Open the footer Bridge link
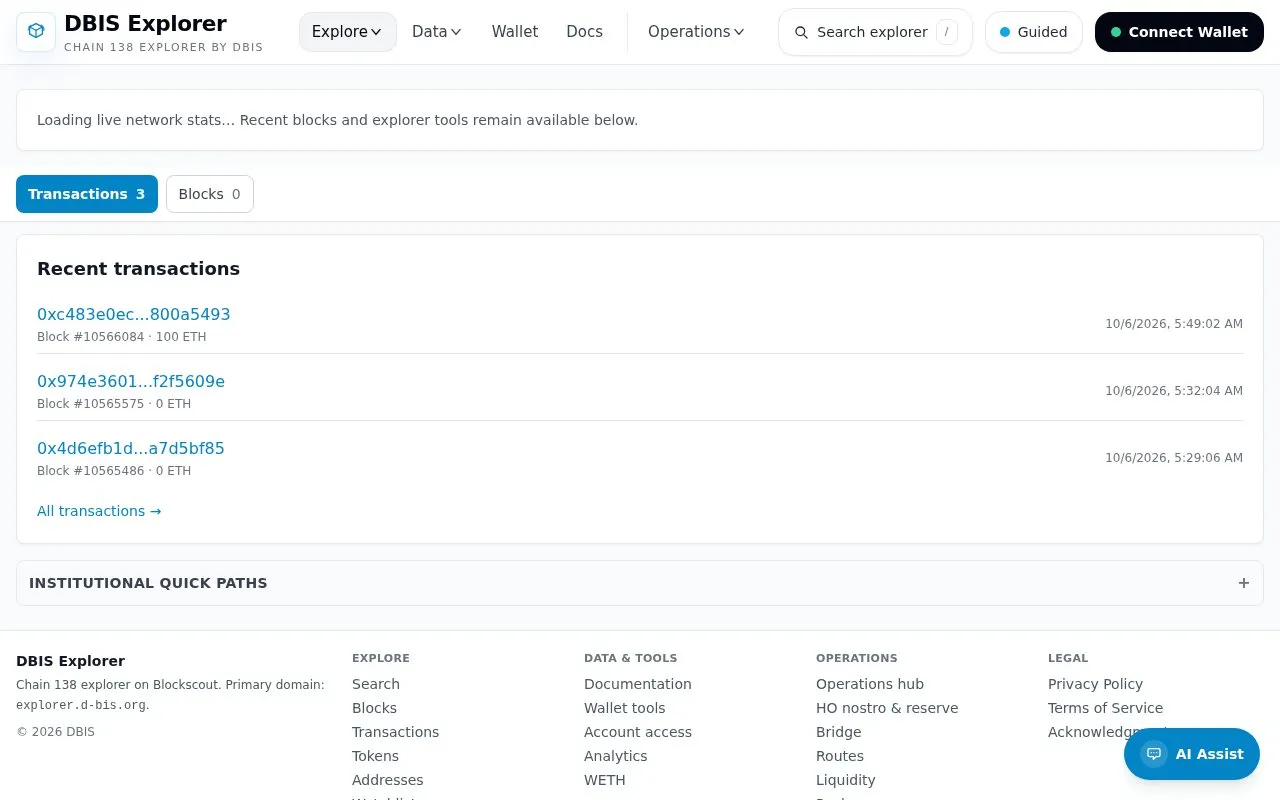 pyautogui.click(x=839, y=732)
